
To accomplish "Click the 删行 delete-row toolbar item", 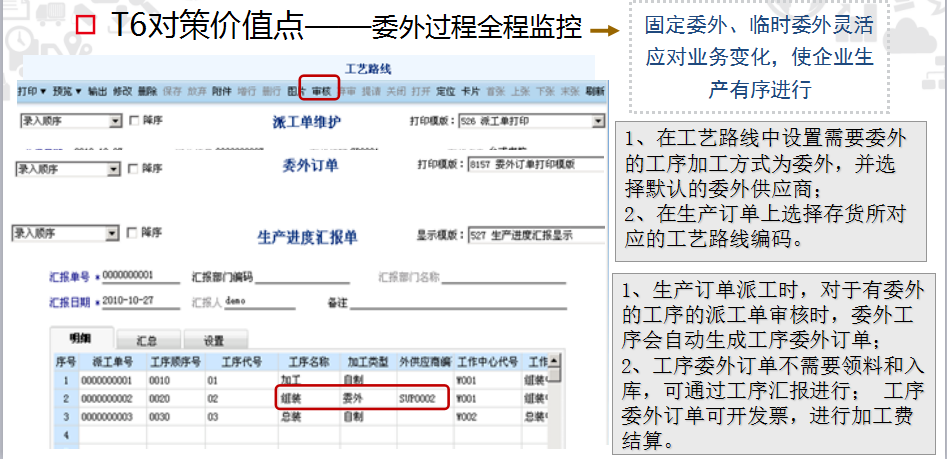I will coord(271,92).
